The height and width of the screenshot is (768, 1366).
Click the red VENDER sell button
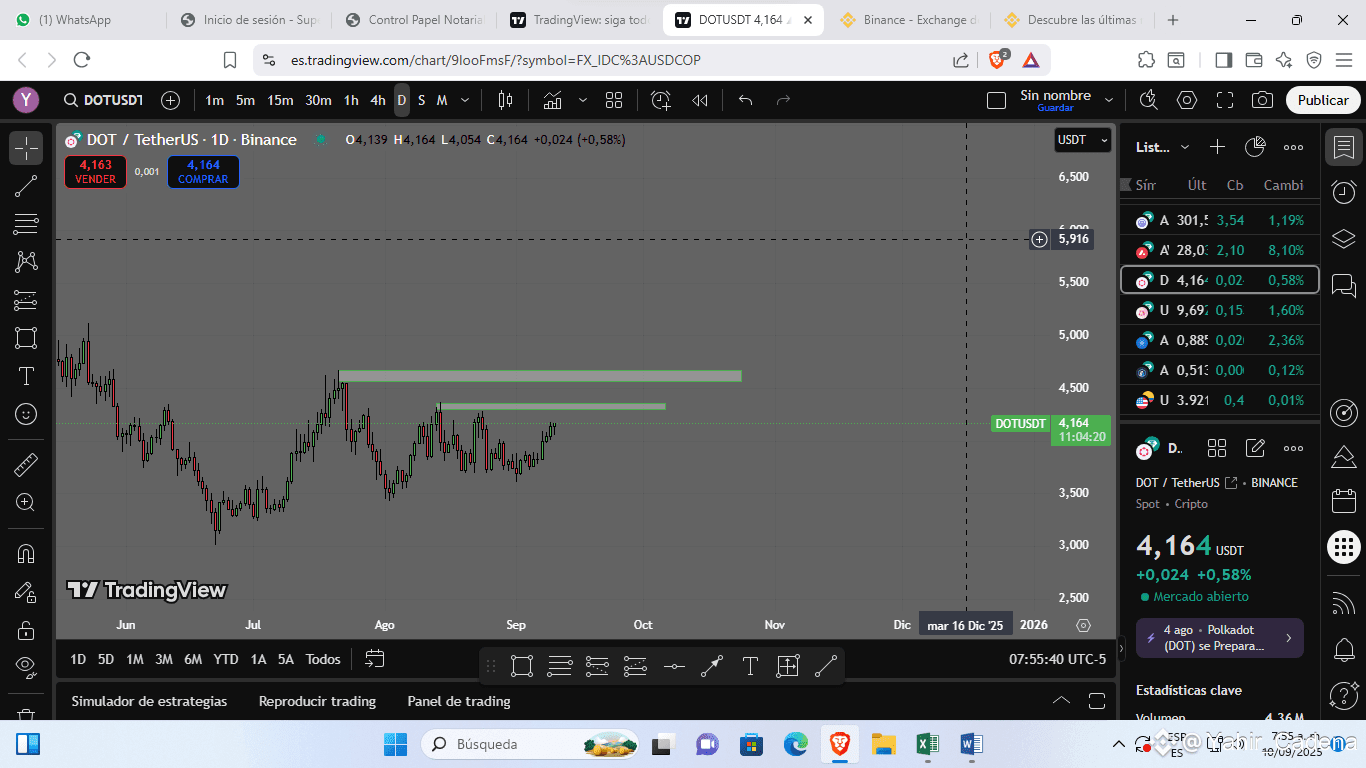[x=96, y=172]
